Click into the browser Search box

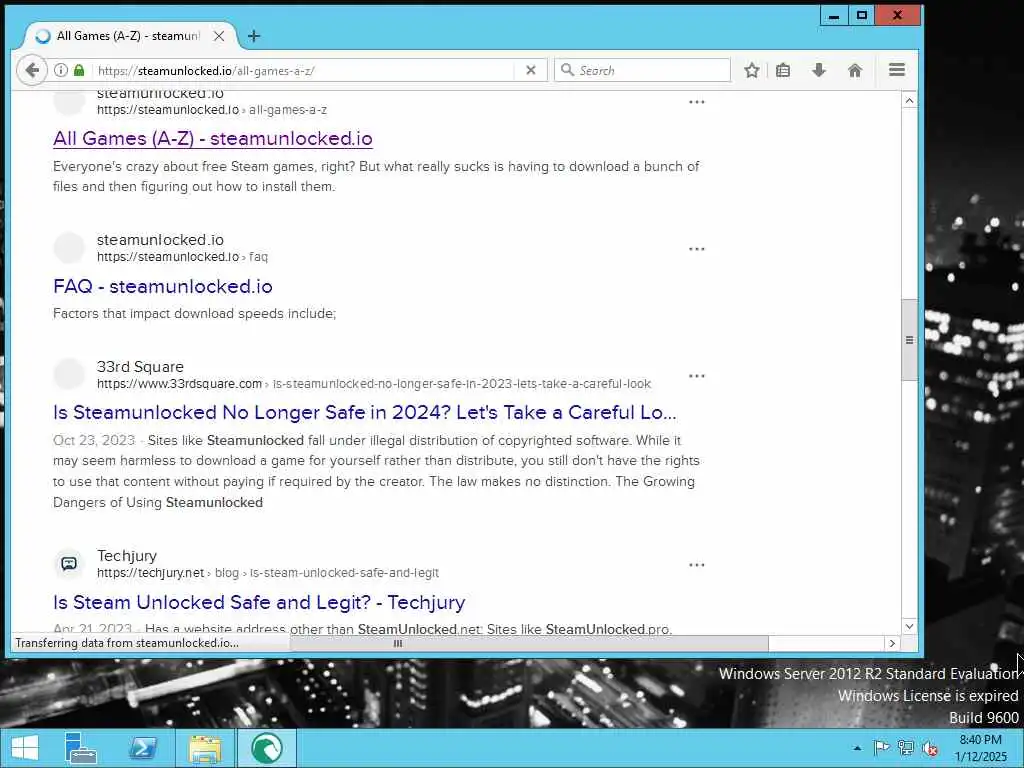643,71
